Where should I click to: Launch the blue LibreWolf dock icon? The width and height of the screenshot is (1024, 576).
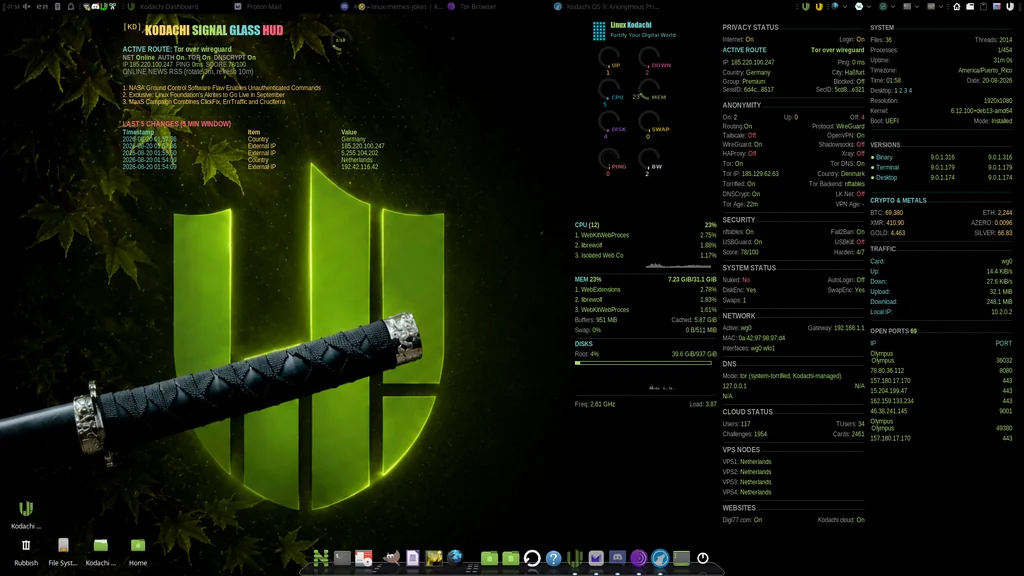(x=660, y=558)
